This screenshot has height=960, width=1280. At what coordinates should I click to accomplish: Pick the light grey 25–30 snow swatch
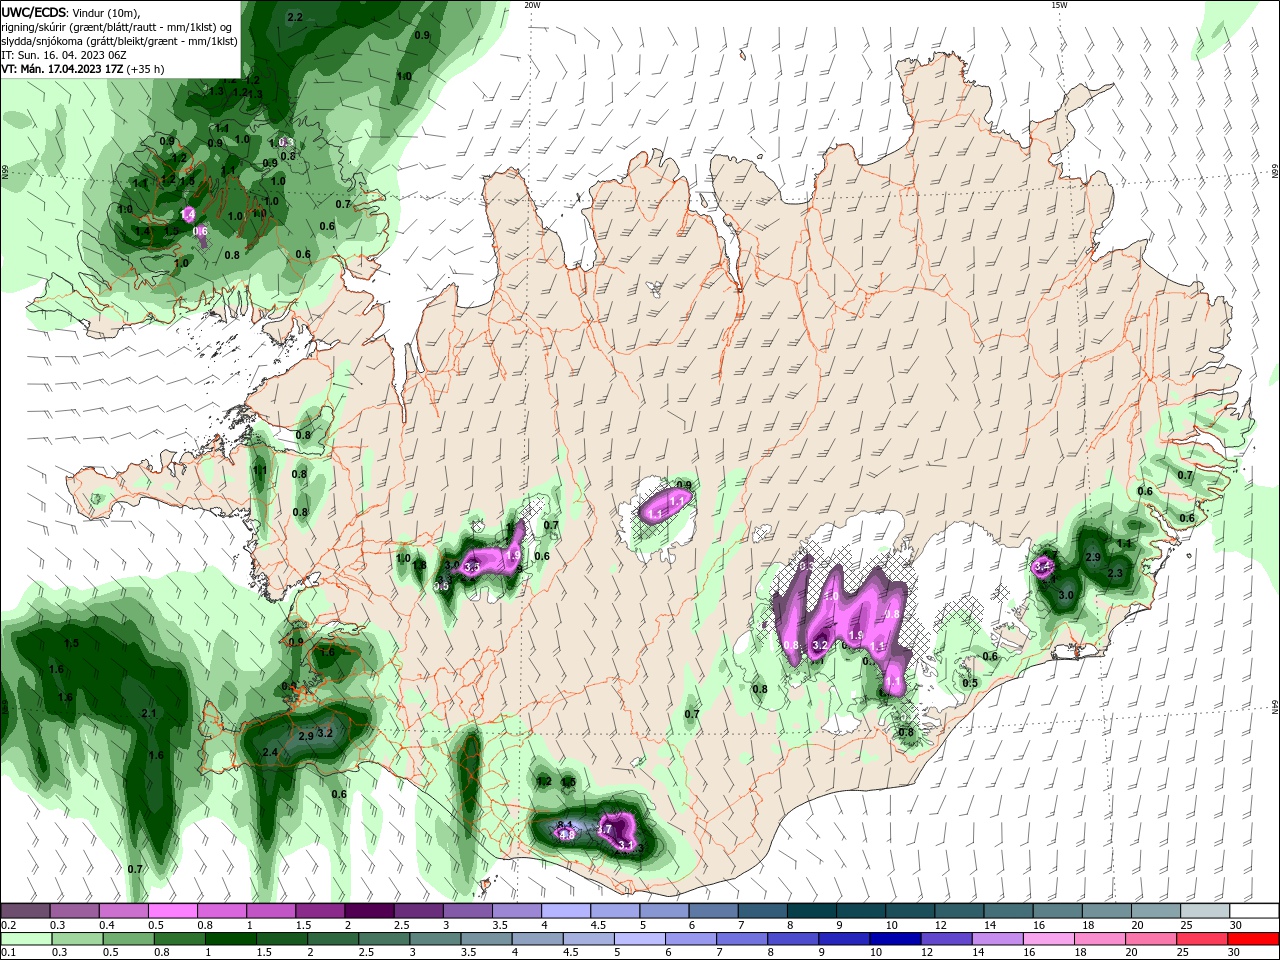click(1207, 911)
